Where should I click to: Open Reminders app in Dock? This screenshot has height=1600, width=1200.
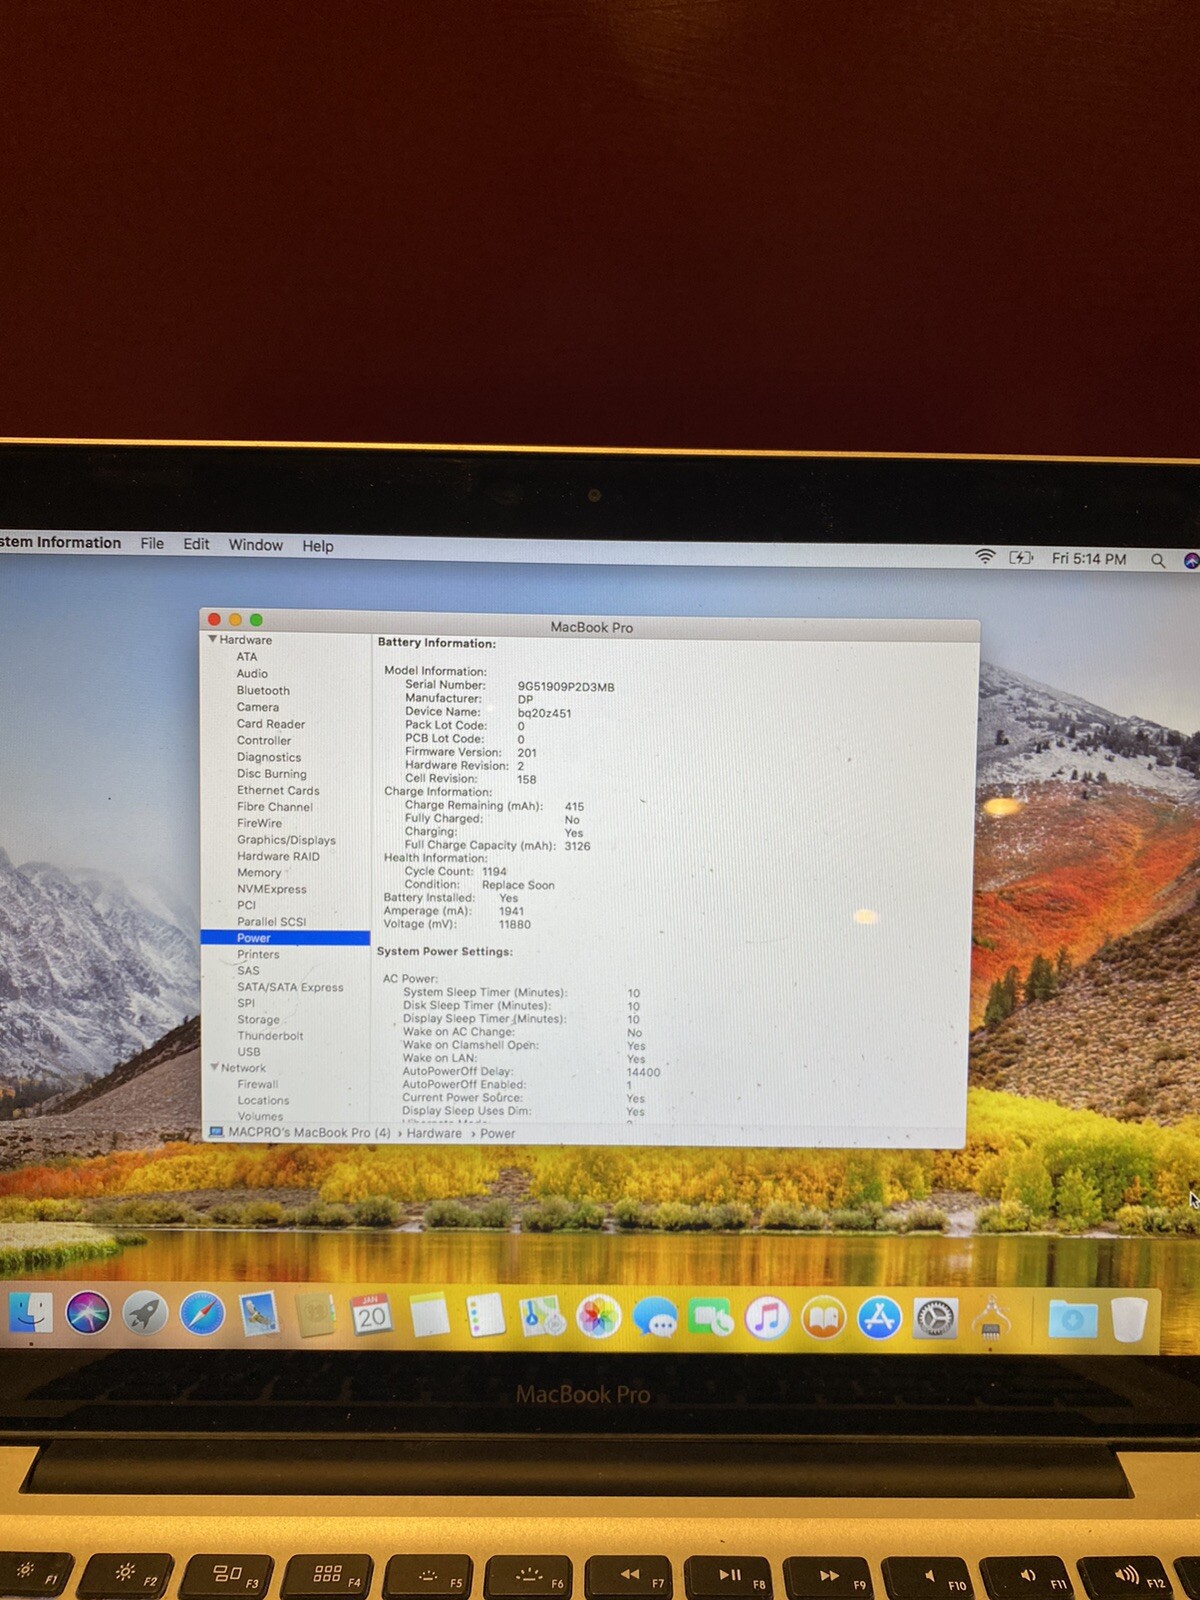point(486,1317)
